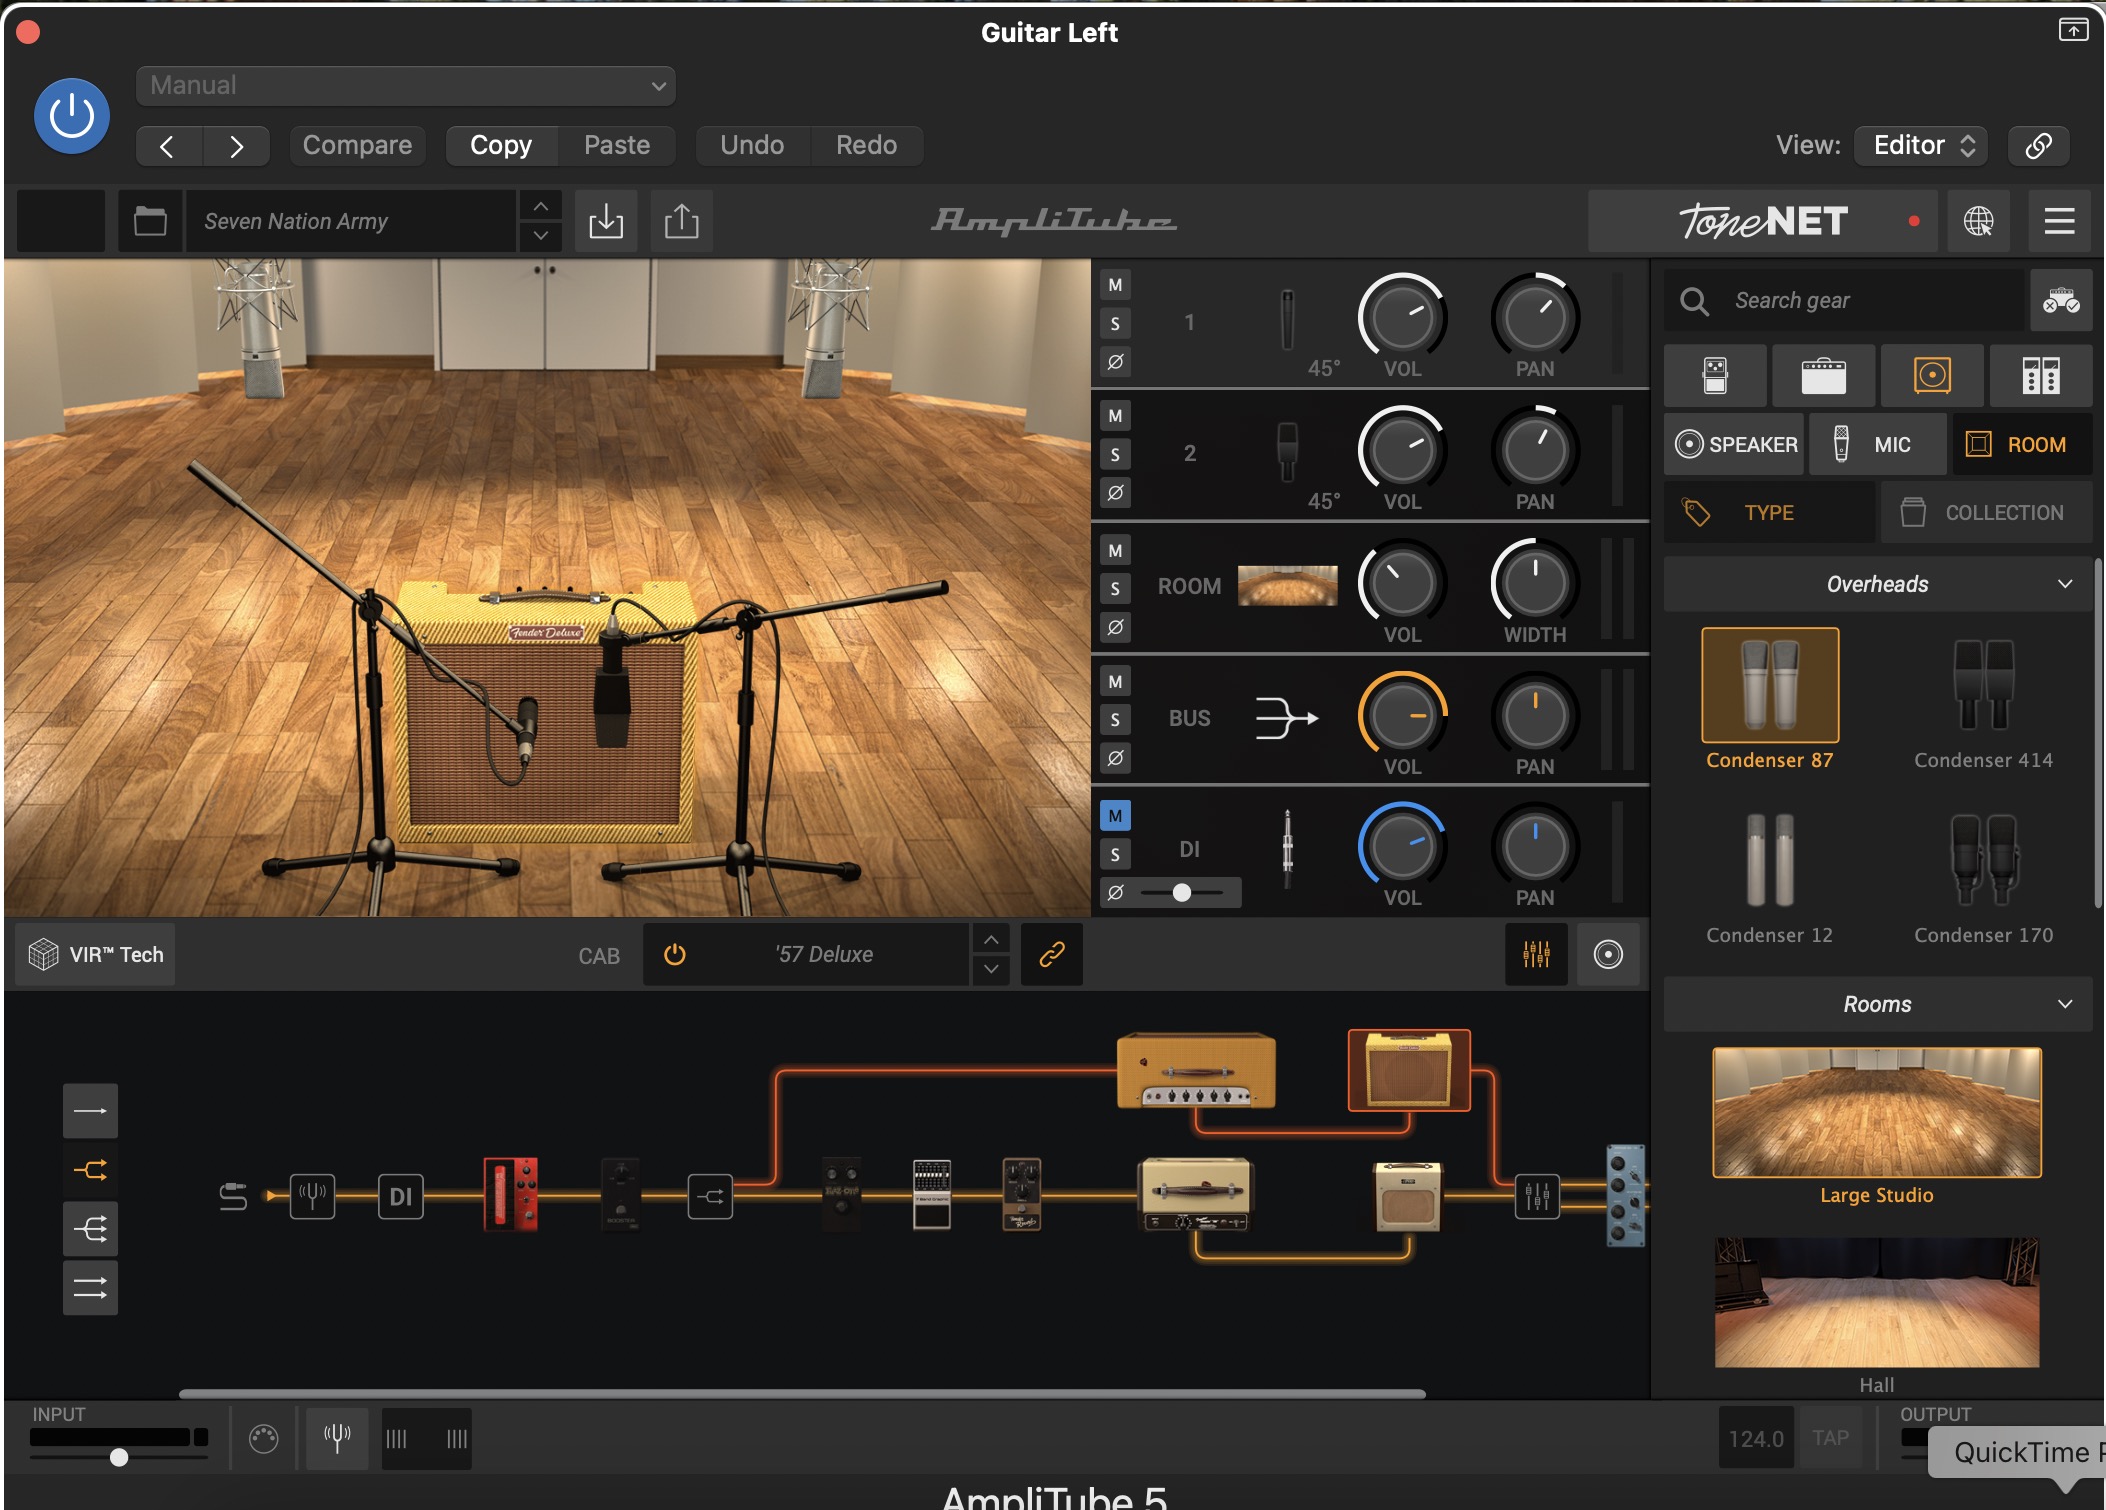Invert phase on mic 2 channel
Viewport: 2106px width, 1510px height.
[x=1115, y=493]
